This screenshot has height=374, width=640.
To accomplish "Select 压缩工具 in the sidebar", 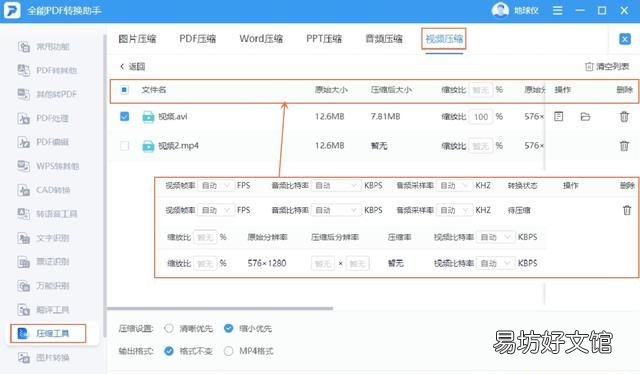I will [x=48, y=334].
